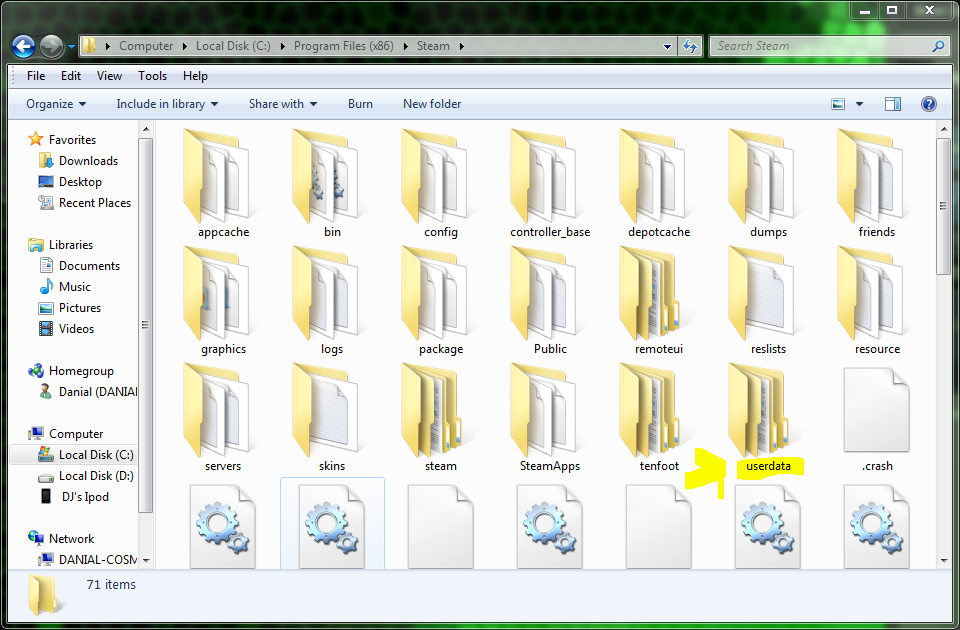The width and height of the screenshot is (960, 630).
Task: Open the steam folder
Action: (441, 418)
